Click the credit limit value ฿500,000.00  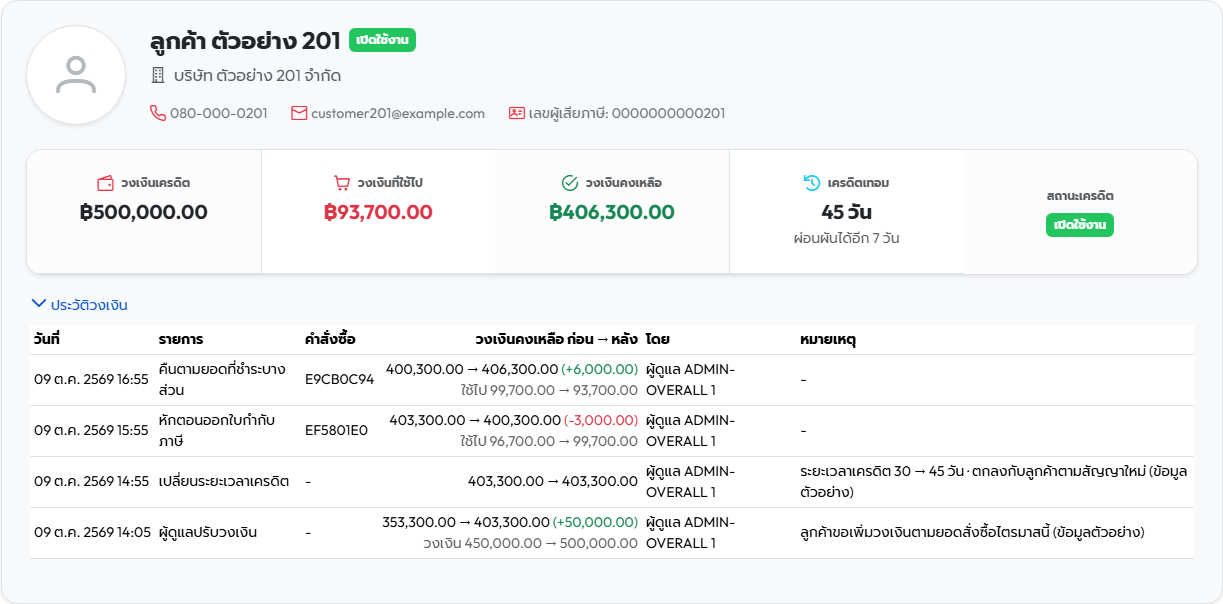pyautogui.click(x=144, y=212)
